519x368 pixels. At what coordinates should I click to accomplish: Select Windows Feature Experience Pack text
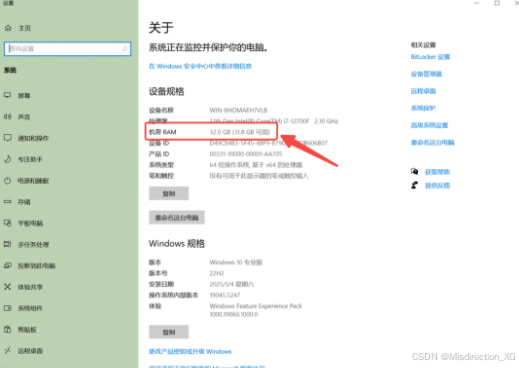point(256,306)
